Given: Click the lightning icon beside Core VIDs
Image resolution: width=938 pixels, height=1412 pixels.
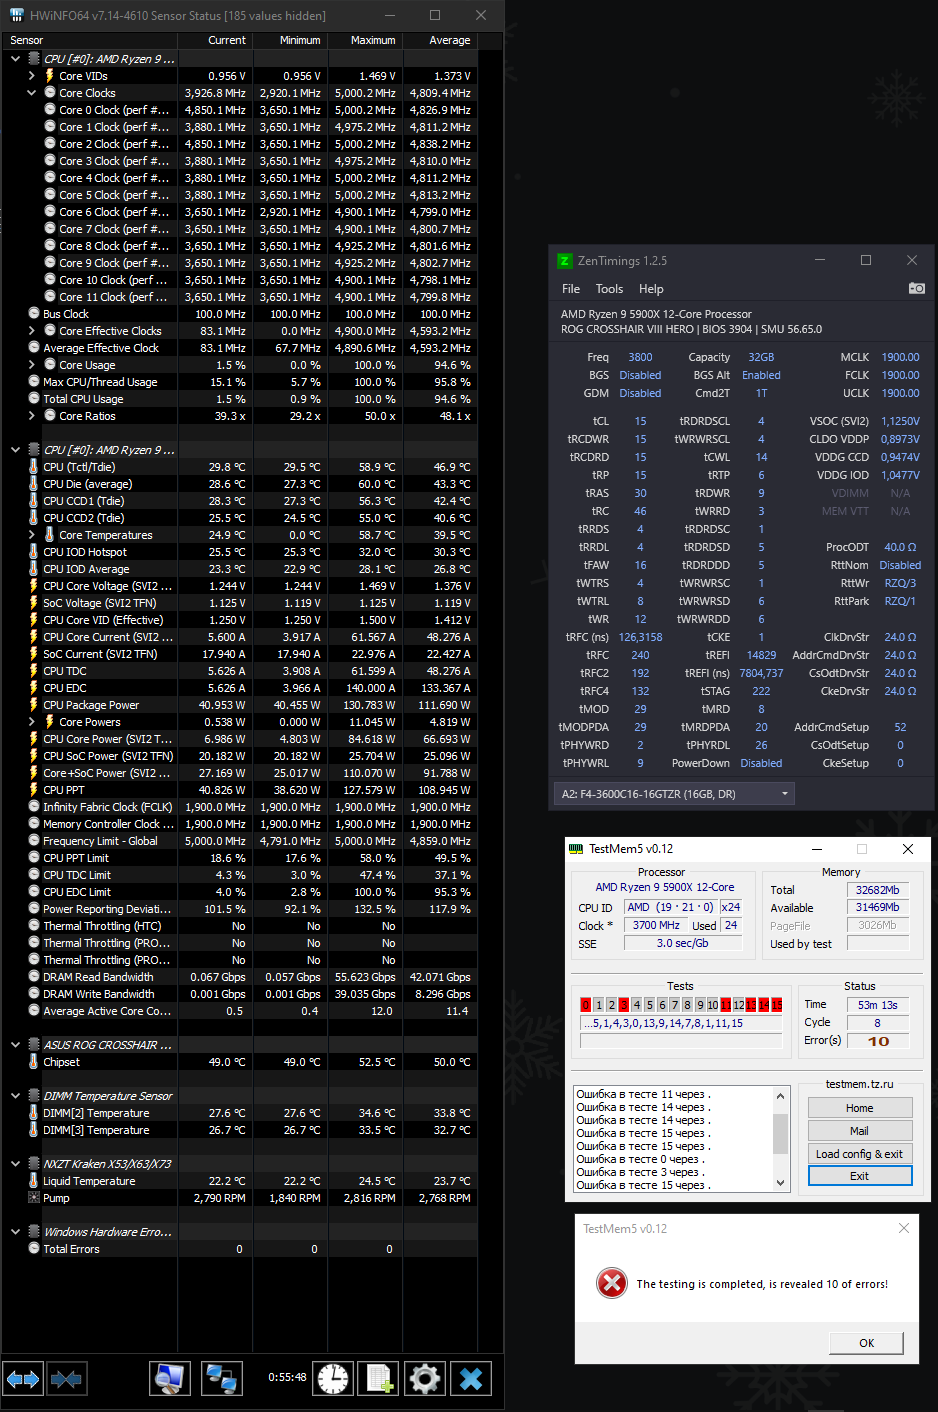Looking at the screenshot, I should pyautogui.click(x=50, y=76).
